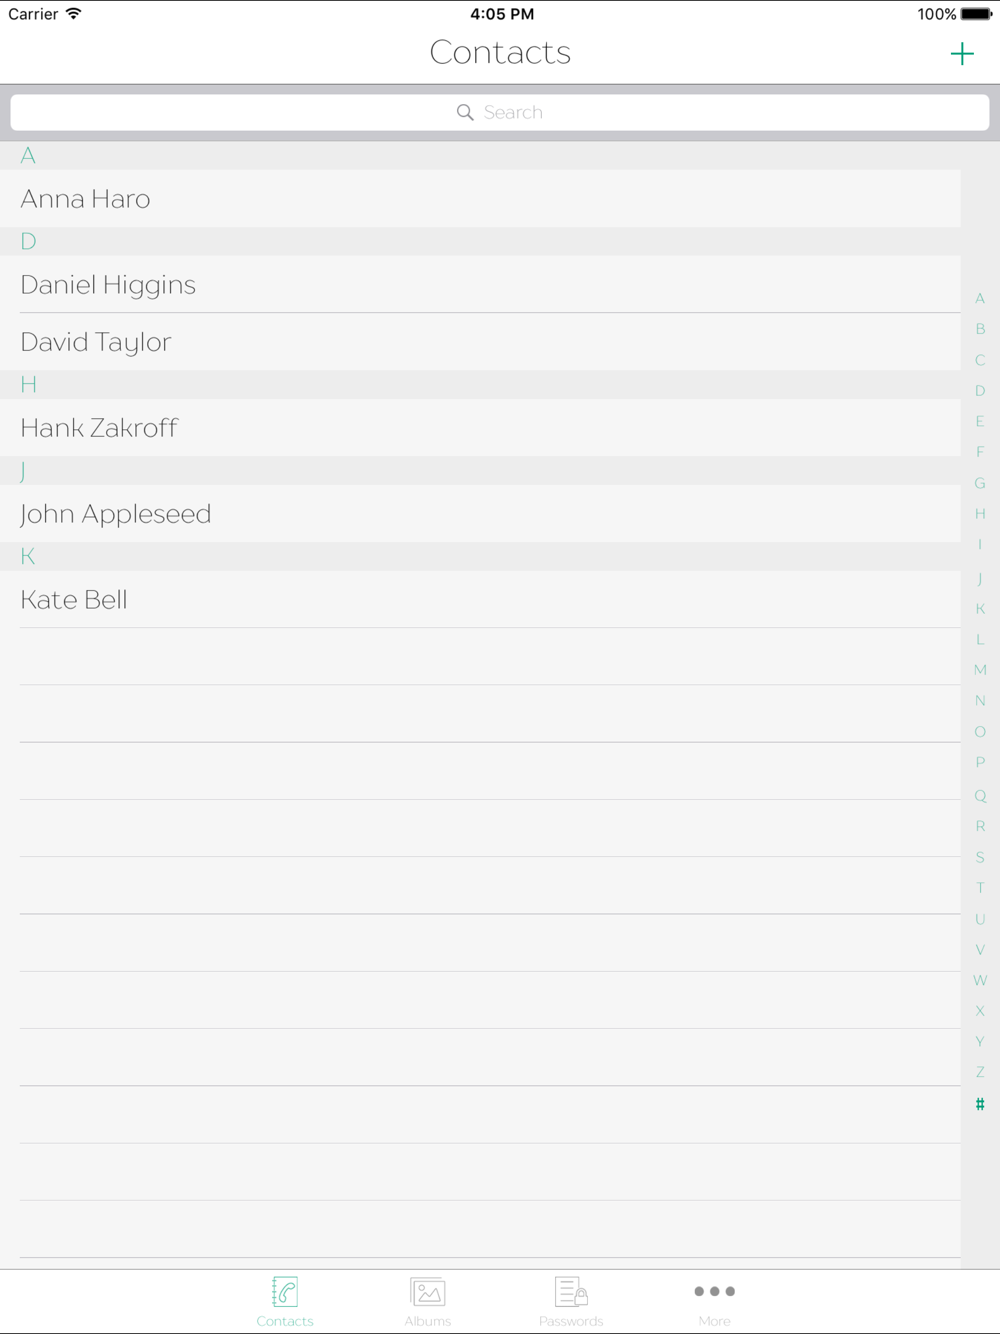Jump to letter K in index
The image size is (1000, 1334).
(x=980, y=609)
